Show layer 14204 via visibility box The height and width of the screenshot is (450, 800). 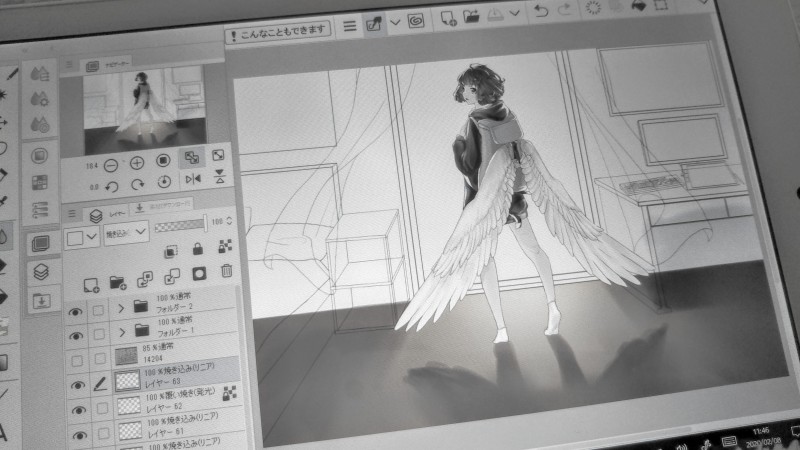pyautogui.click(x=77, y=361)
